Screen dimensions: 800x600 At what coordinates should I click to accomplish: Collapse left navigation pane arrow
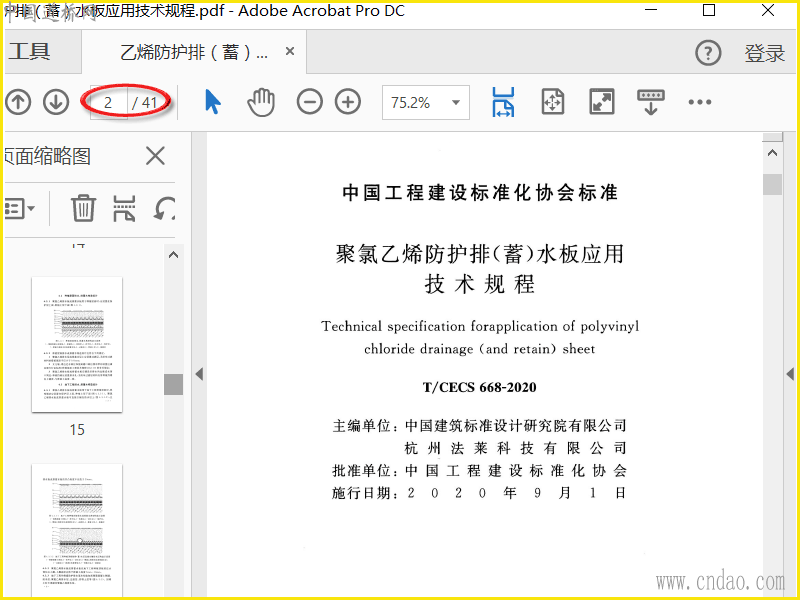tap(199, 374)
